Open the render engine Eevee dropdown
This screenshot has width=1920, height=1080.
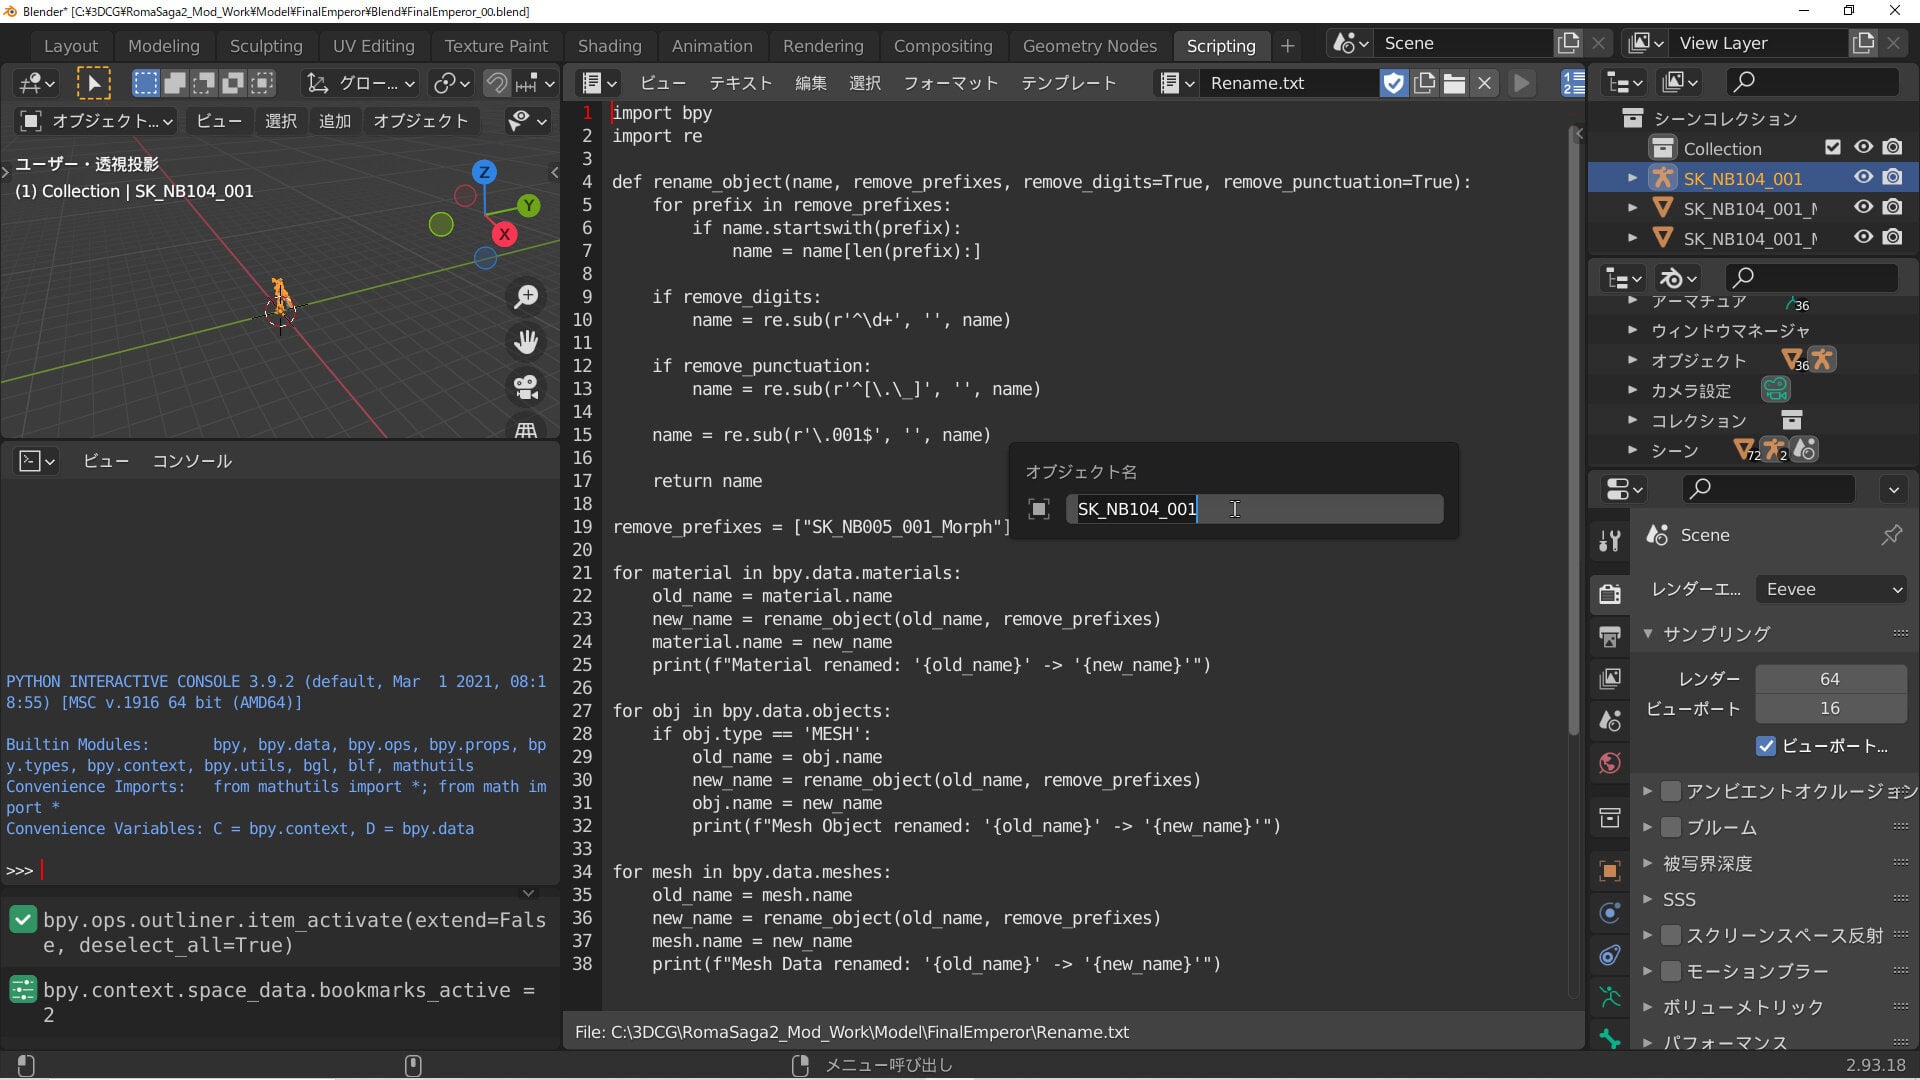(x=1832, y=589)
